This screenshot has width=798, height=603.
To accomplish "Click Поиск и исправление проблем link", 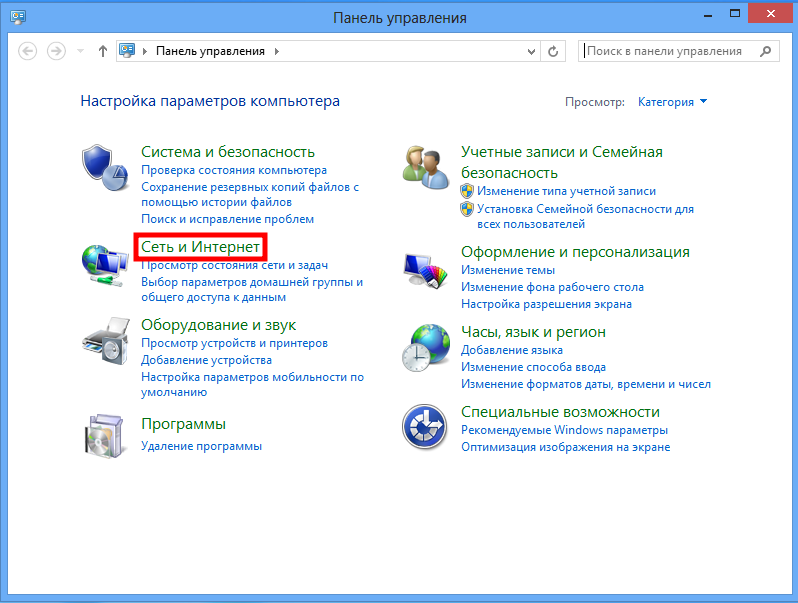I will (x=227, y=219).
